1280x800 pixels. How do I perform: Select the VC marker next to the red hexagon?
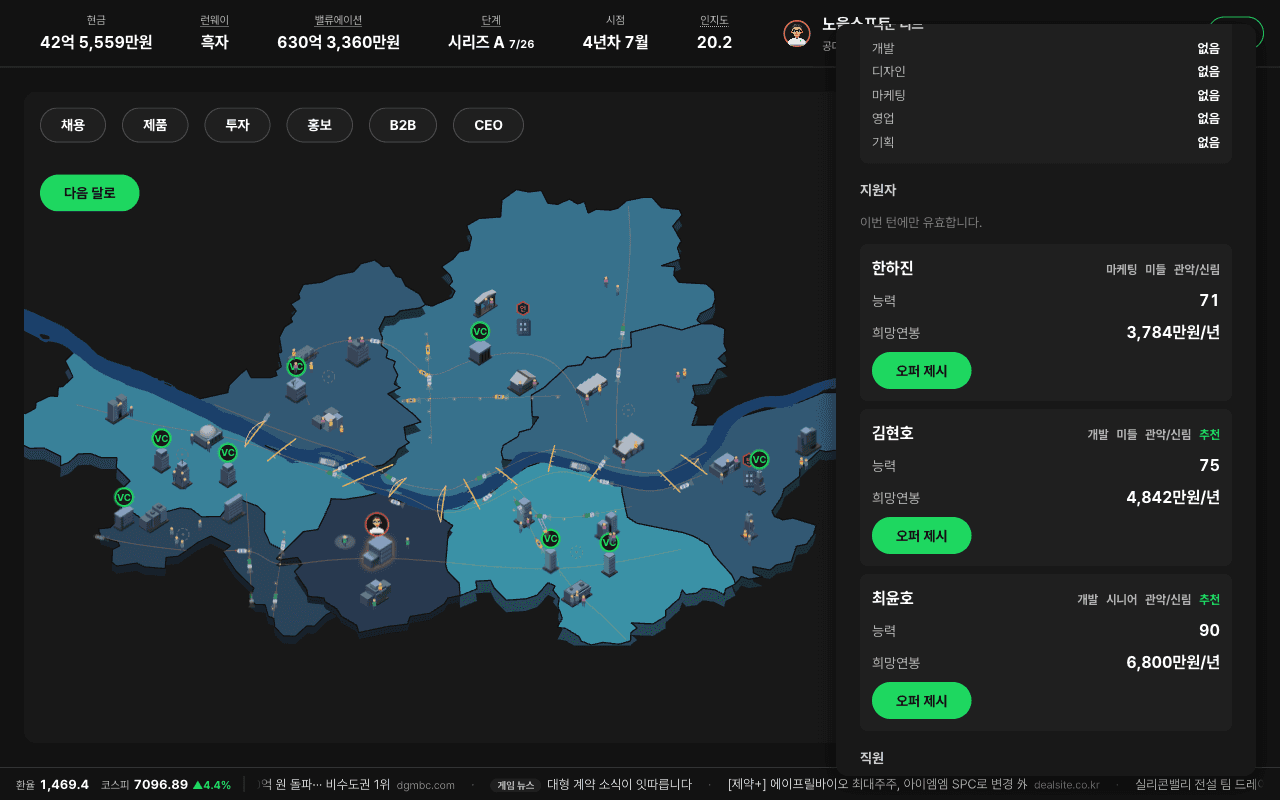click(480, 331)
